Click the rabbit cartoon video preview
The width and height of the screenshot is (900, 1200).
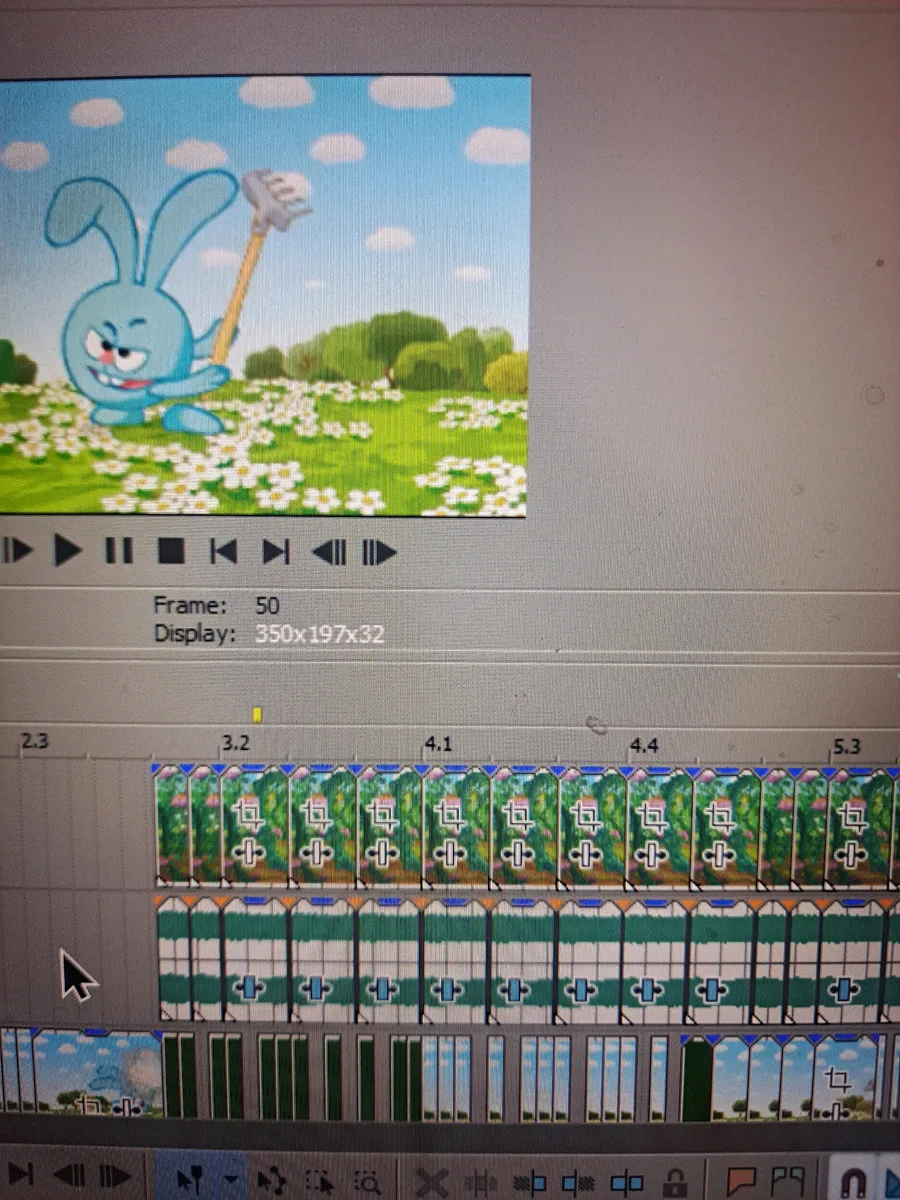tap(264, 296)
